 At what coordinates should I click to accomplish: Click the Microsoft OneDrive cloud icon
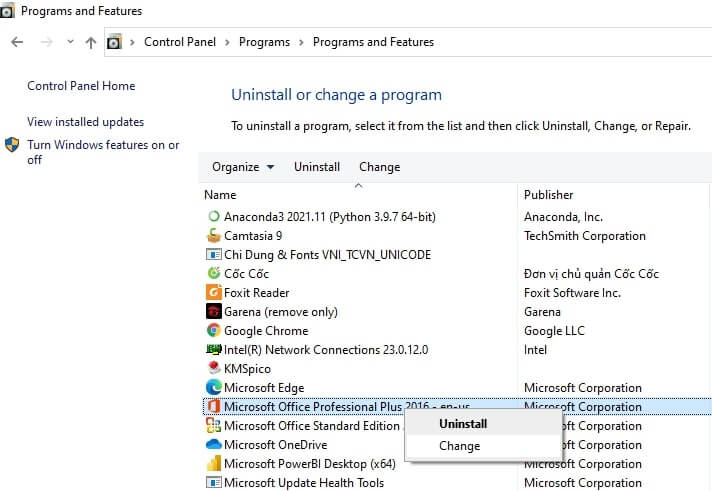coord(213,444)
